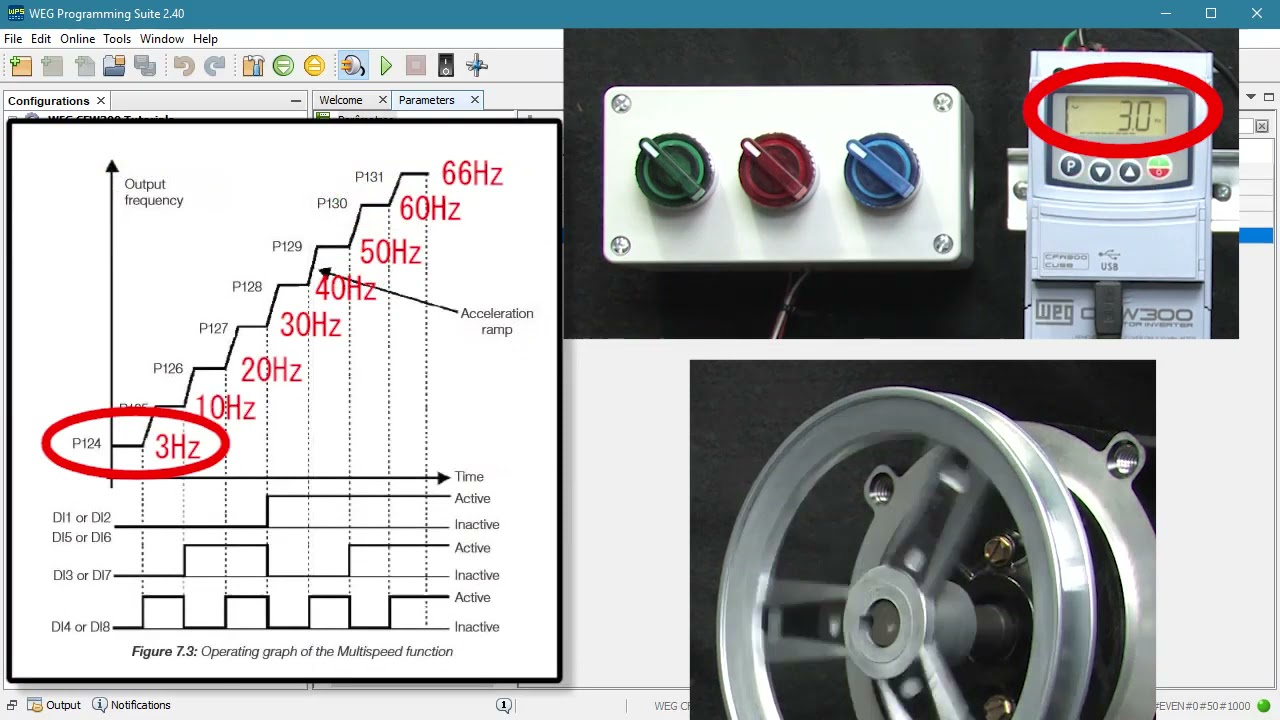Click the green circle down-arrow icon

click(x=283, y=66)
